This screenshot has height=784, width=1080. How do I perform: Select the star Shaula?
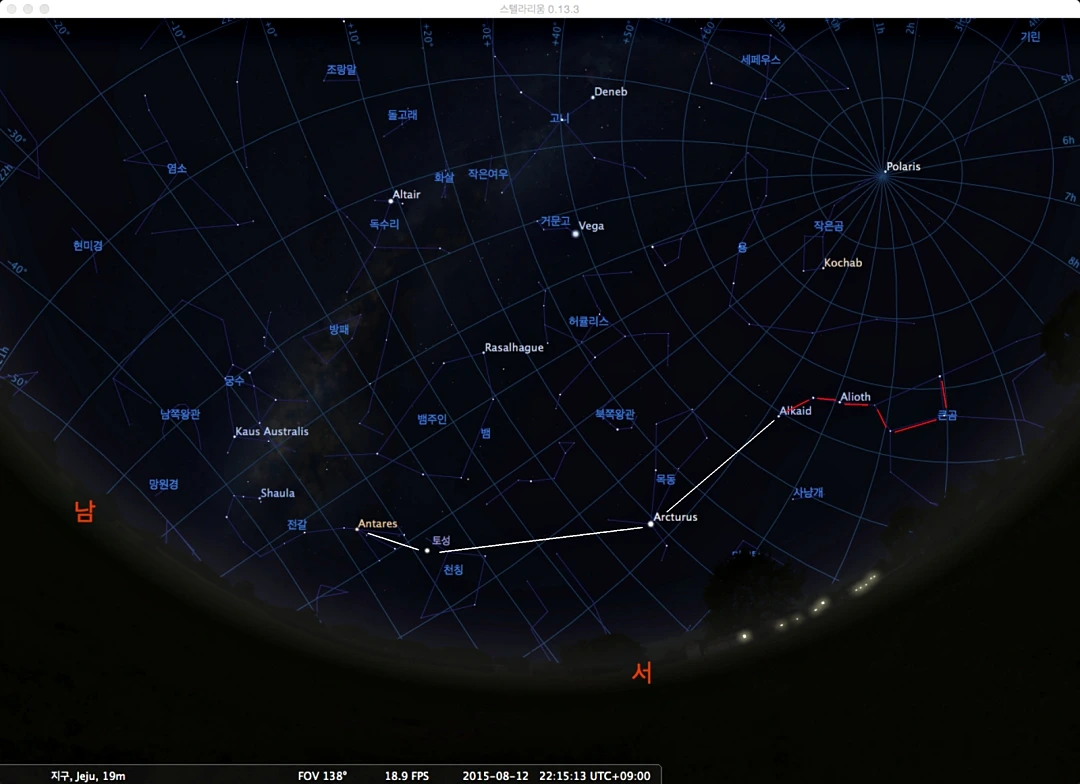(260, 499)
